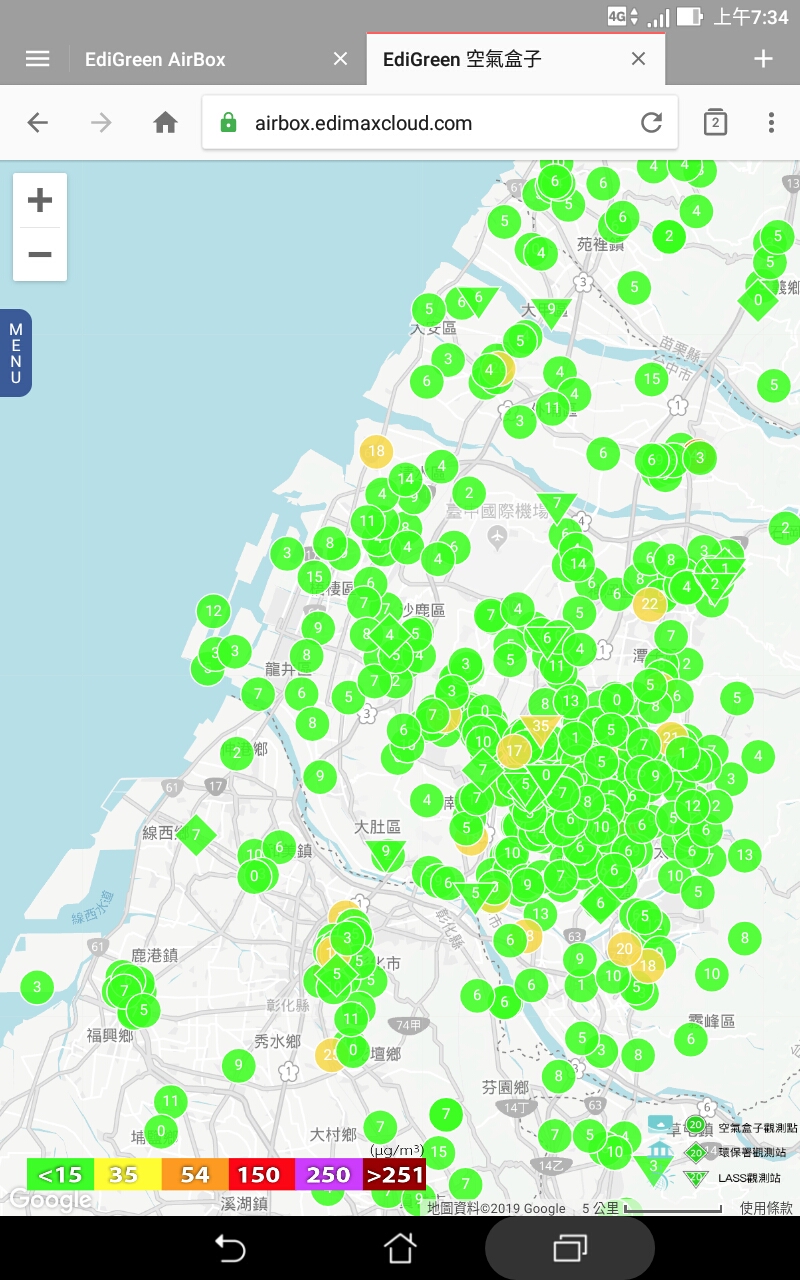
Task: Tap the 芬園鄉 map label
Action: coord(505,1087)
